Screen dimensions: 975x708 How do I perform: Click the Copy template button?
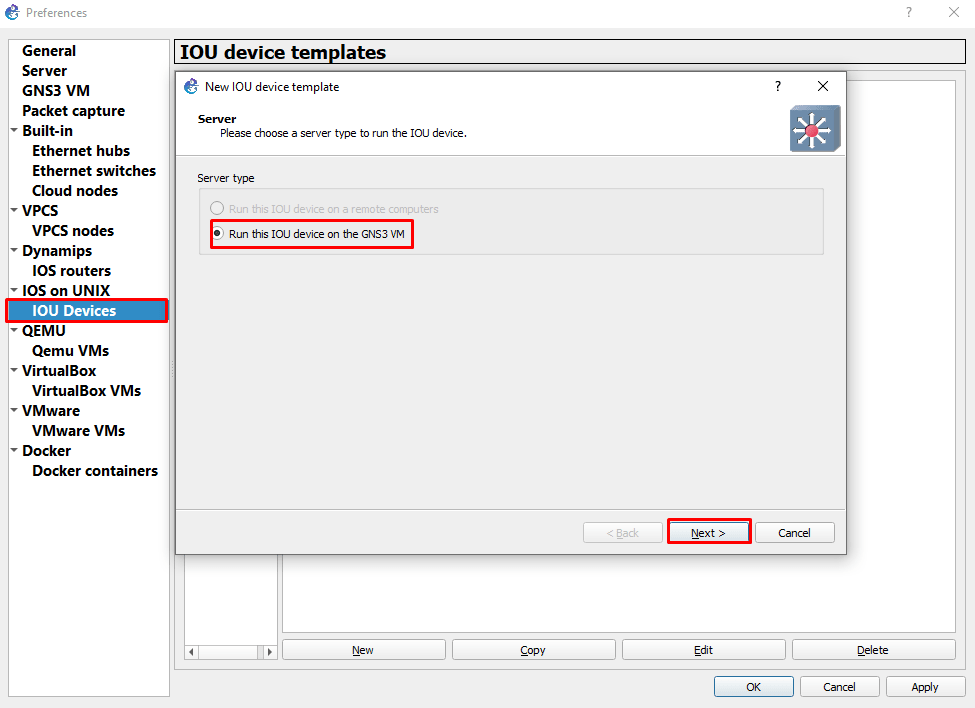(534, 650)
